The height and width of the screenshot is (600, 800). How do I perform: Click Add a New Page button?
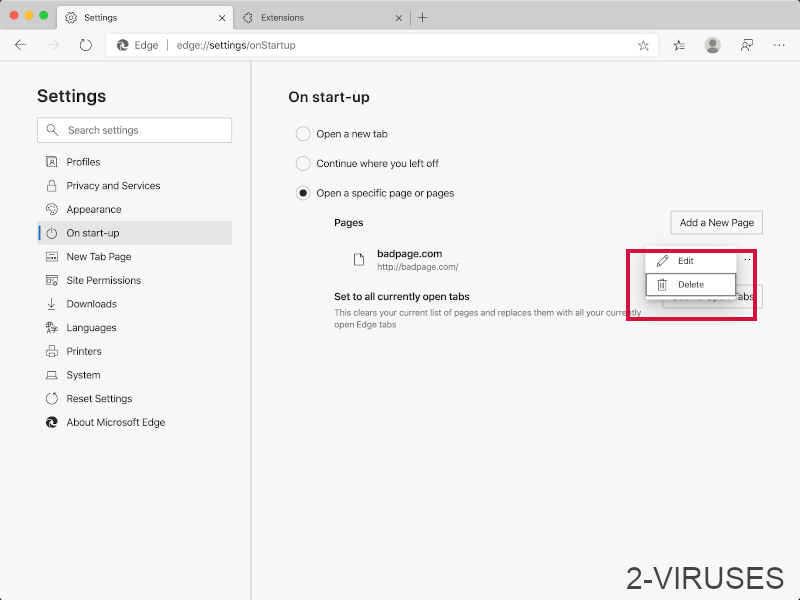point(716,223)
